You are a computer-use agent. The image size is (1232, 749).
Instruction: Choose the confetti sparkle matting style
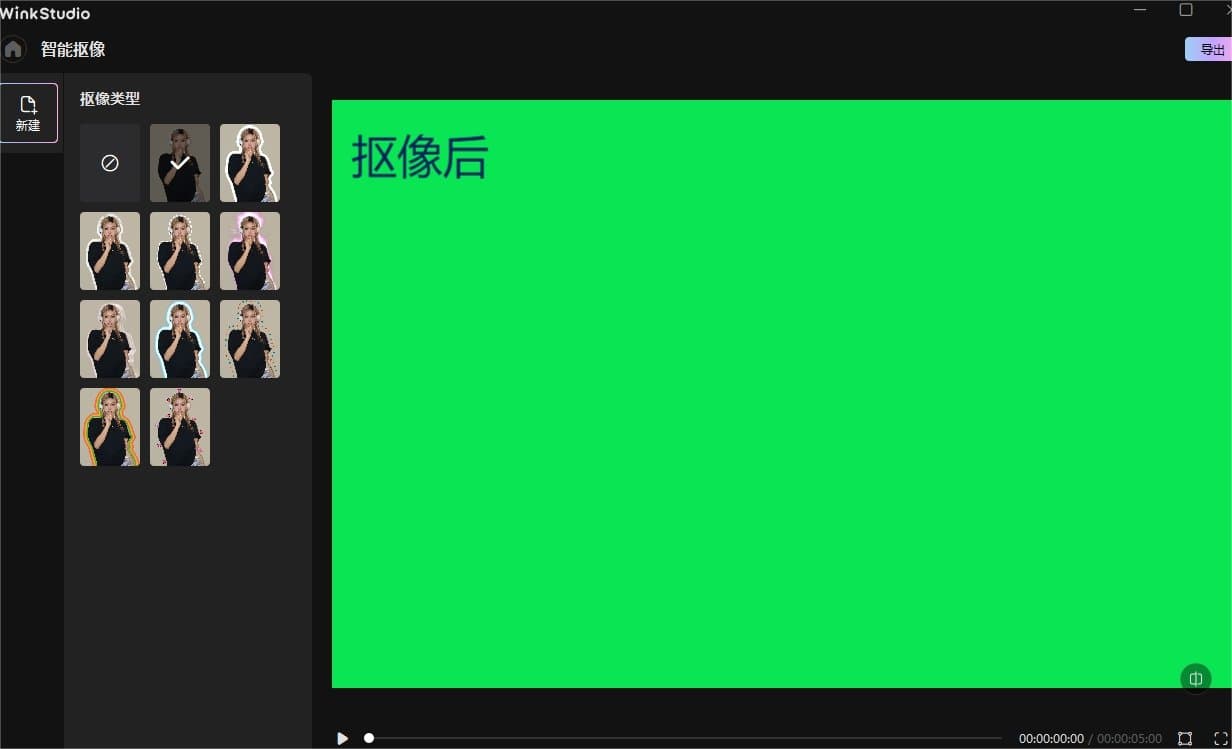pyautogui.click(x=250, y=339)
